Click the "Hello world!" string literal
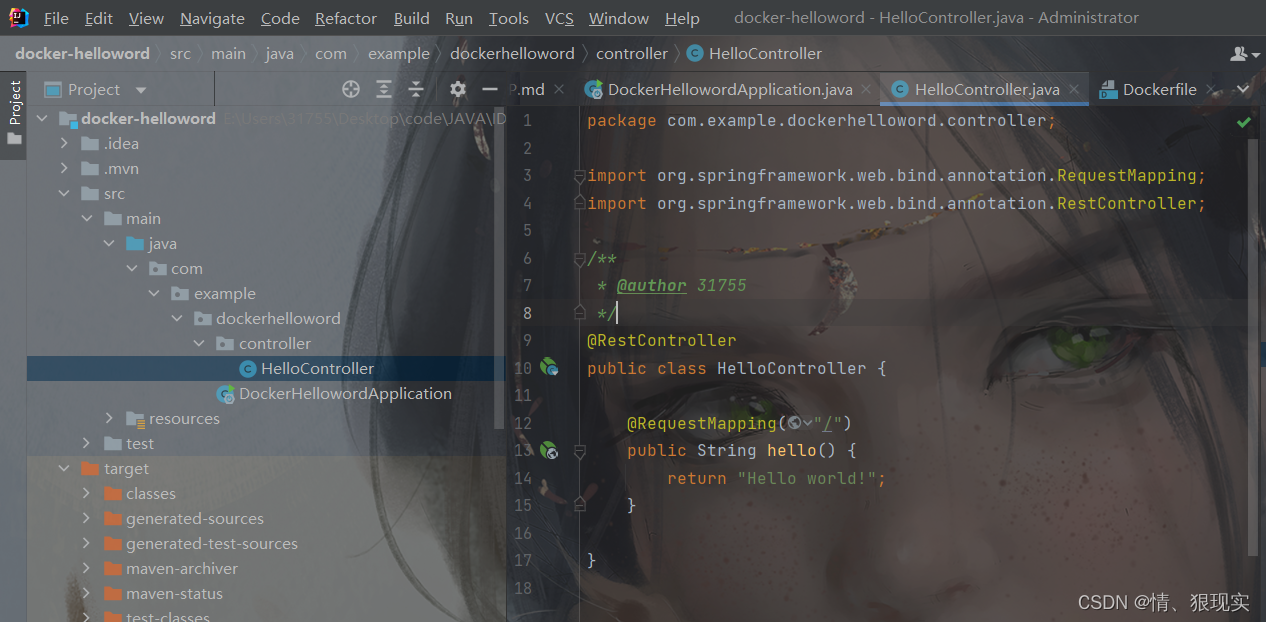Image resolution: width=1266 pixels, height=622 pixels. tap(808, 478)
